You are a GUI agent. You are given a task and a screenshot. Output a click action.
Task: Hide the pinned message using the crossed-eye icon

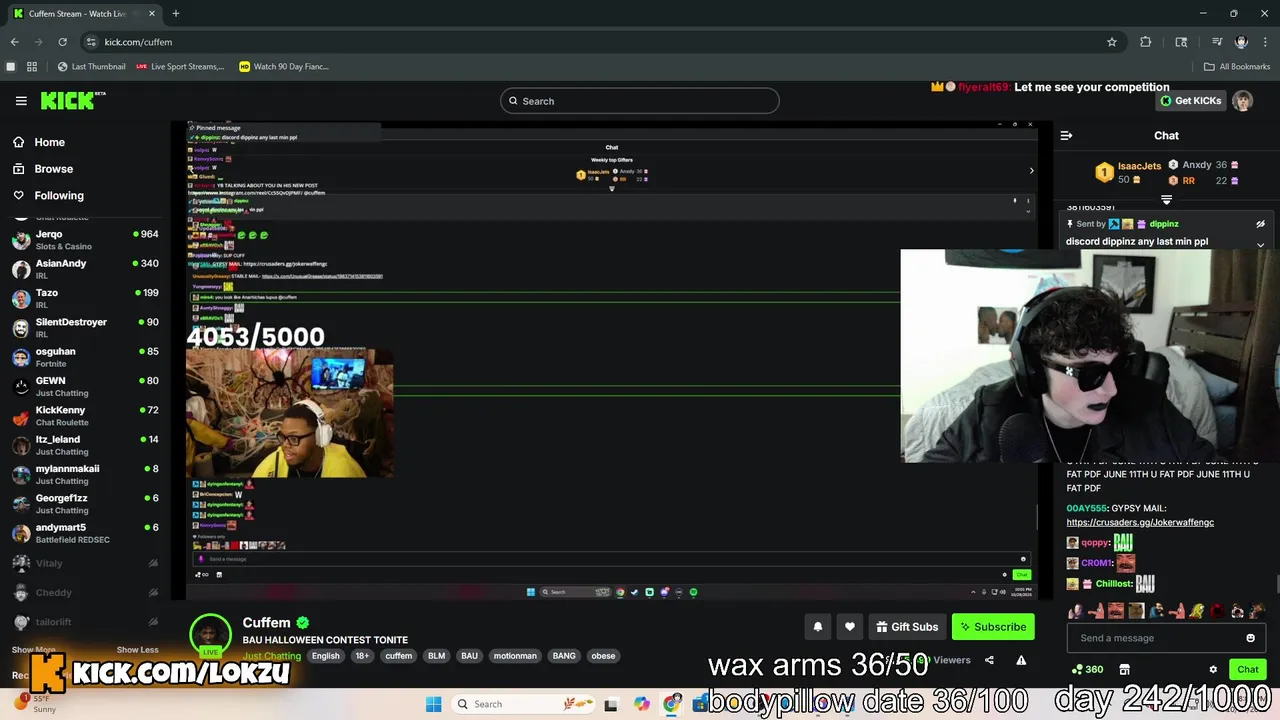[x=1260, y=224]
